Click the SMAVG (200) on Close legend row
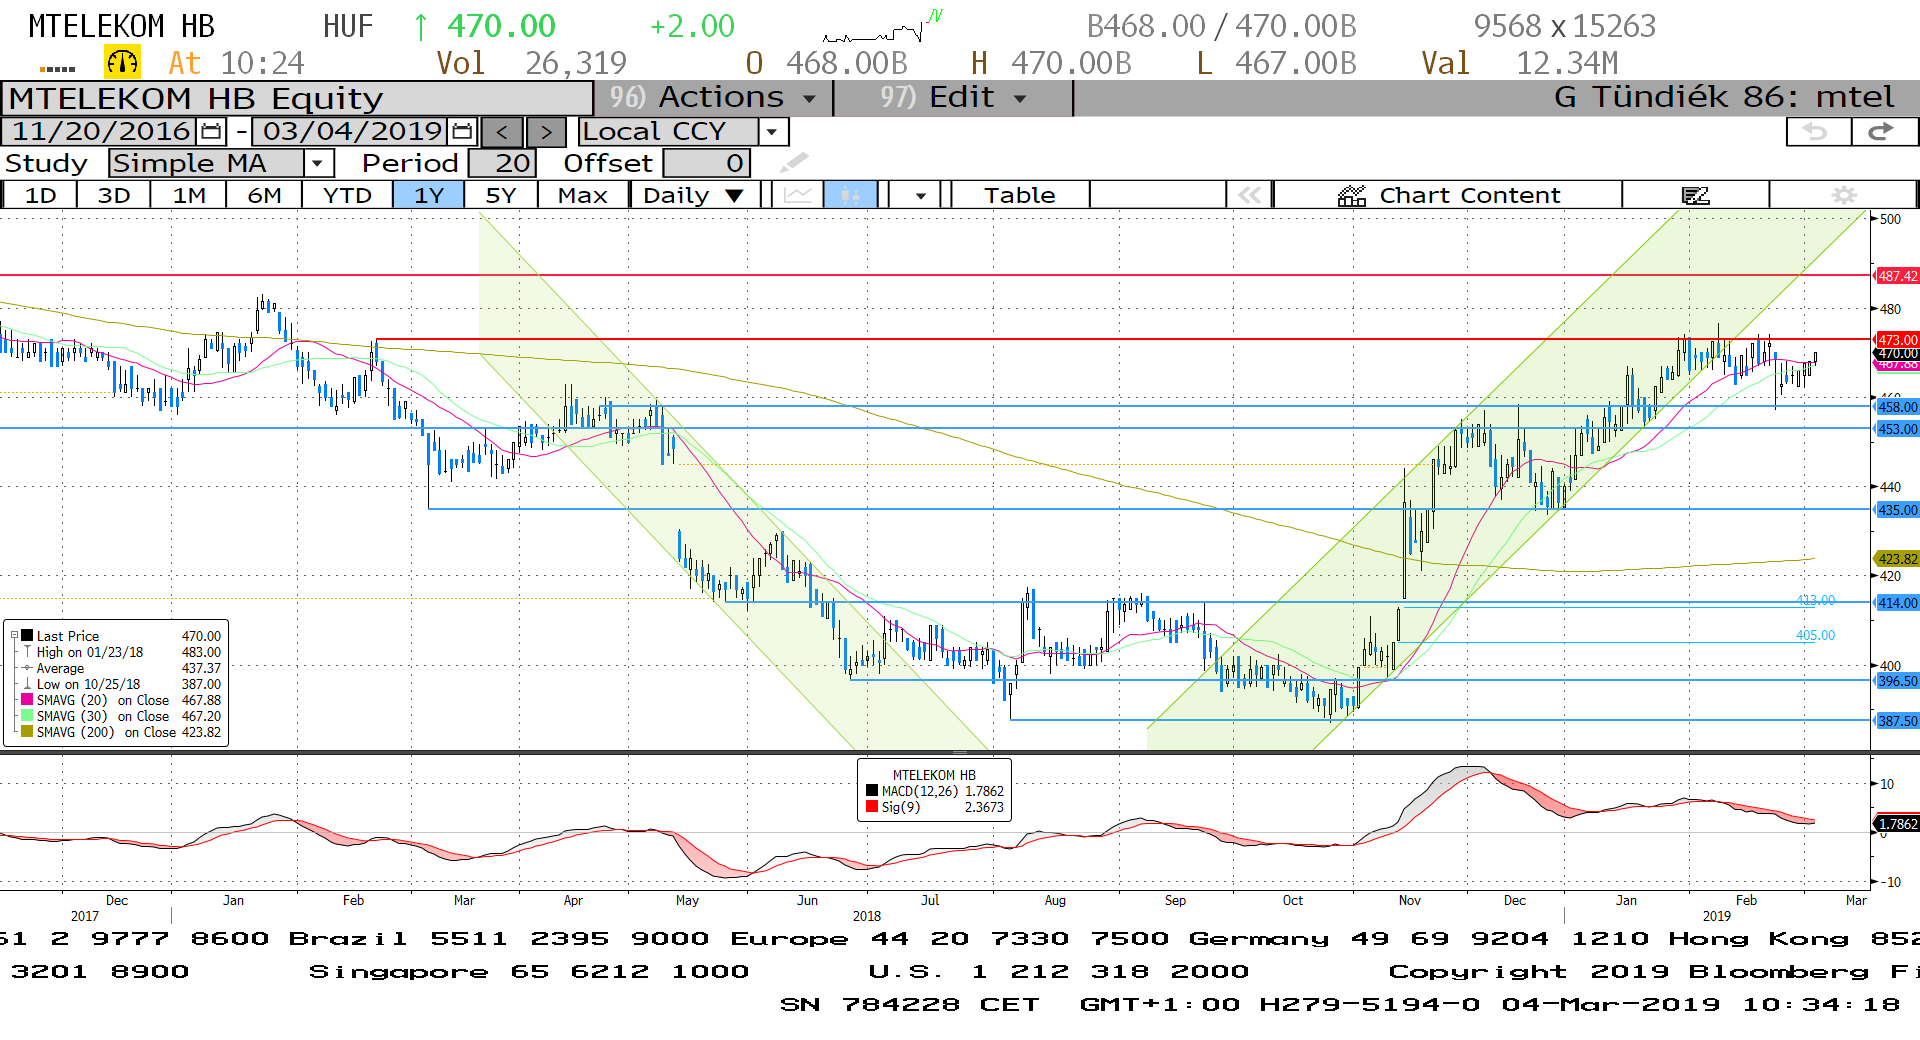Viewport: 1920px width, 1040px height. pyautogui.click(x=121, y=732)
